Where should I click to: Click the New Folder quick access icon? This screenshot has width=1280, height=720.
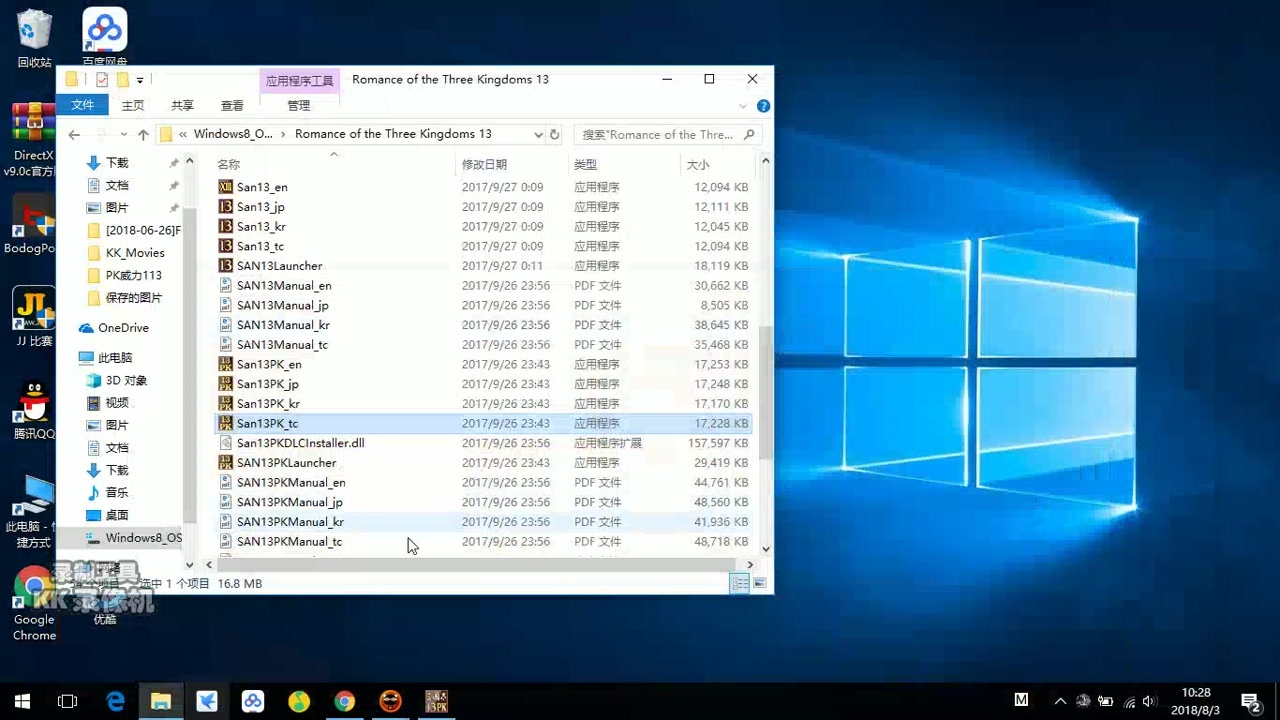tap(122, 79)
